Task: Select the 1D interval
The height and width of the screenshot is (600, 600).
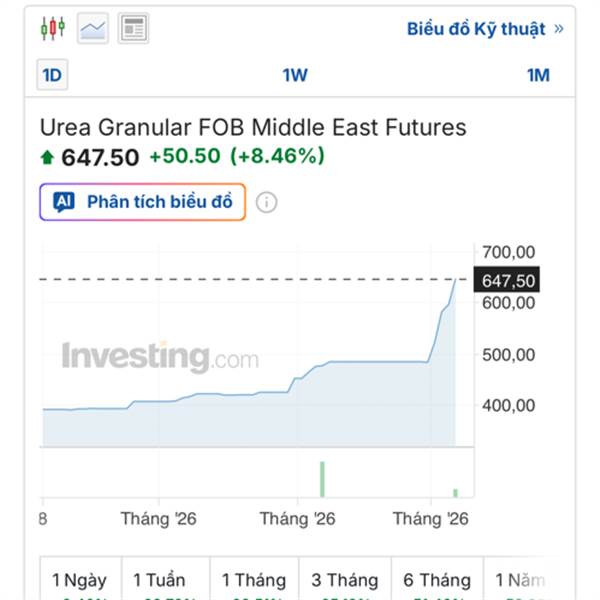Action: click(x=51, y=75)
